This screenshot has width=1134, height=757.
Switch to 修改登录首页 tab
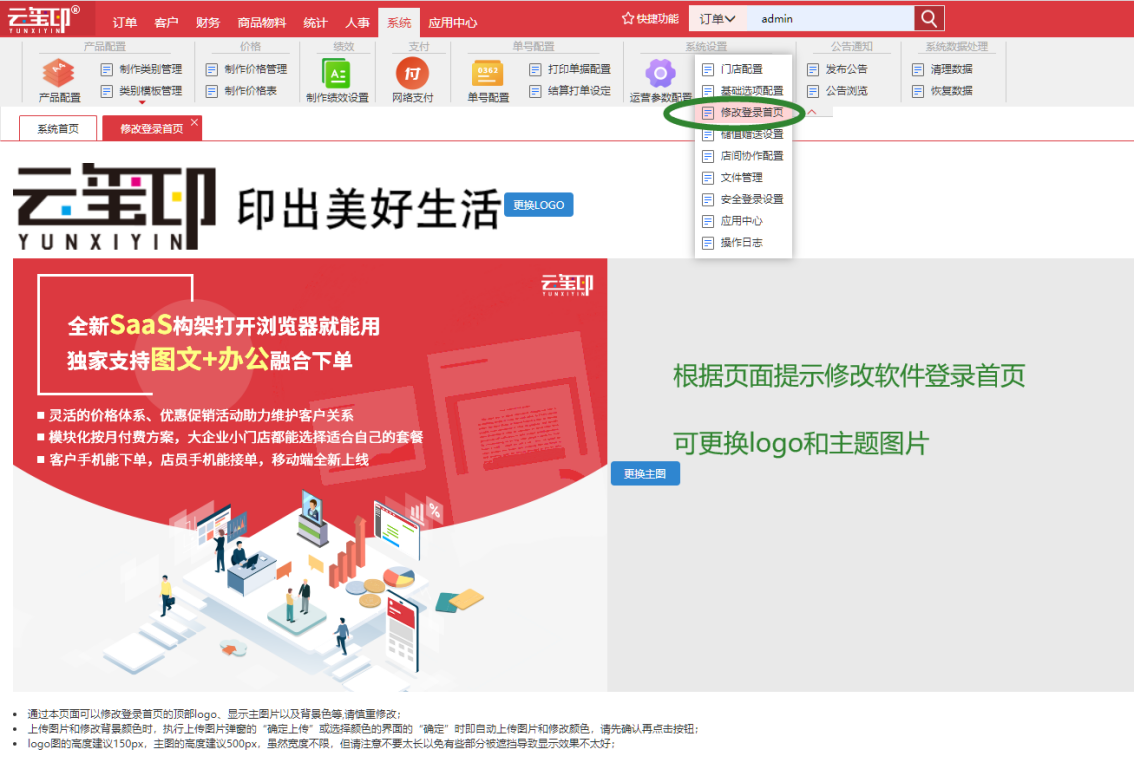click(151, 129)
